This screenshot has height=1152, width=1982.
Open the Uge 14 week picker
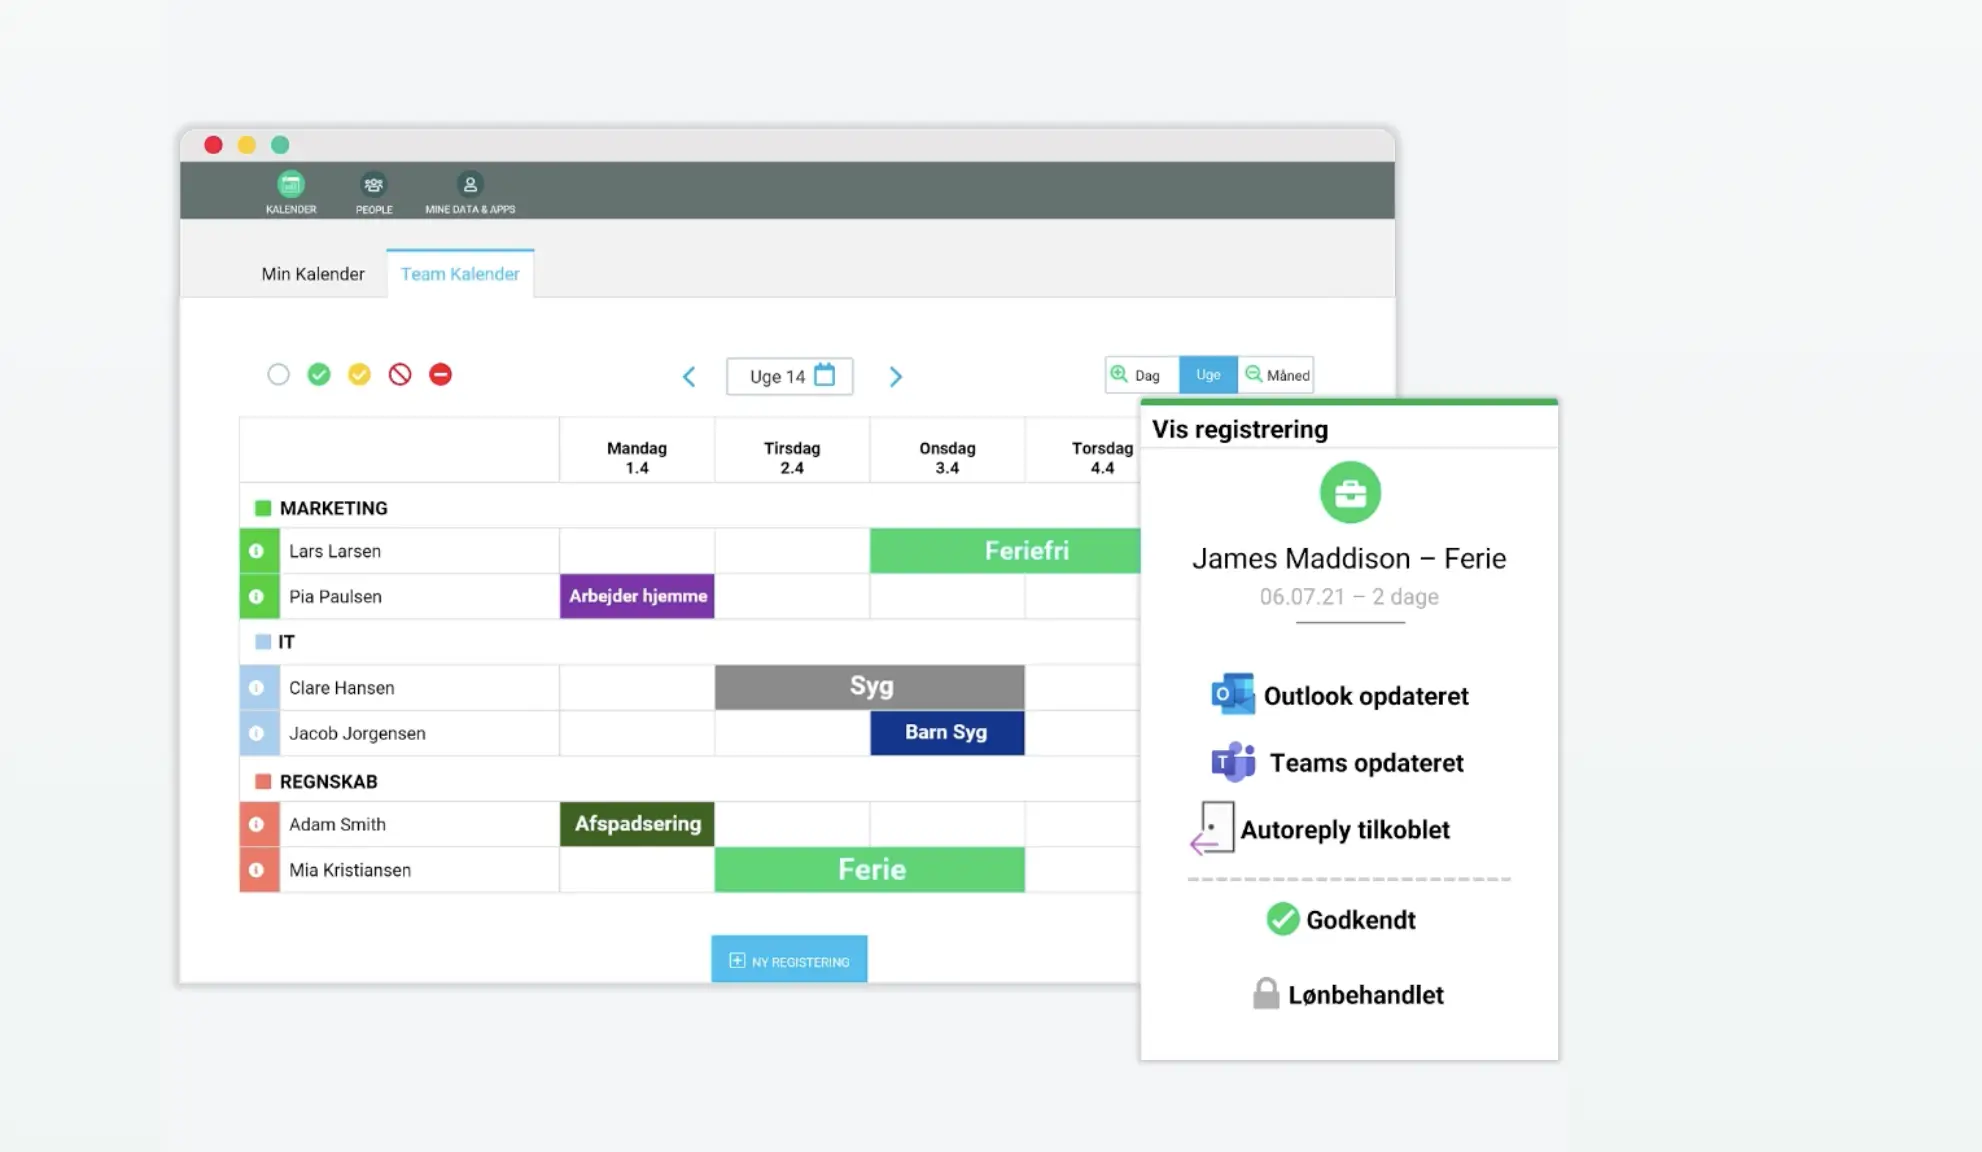click(x=790, y=377)
